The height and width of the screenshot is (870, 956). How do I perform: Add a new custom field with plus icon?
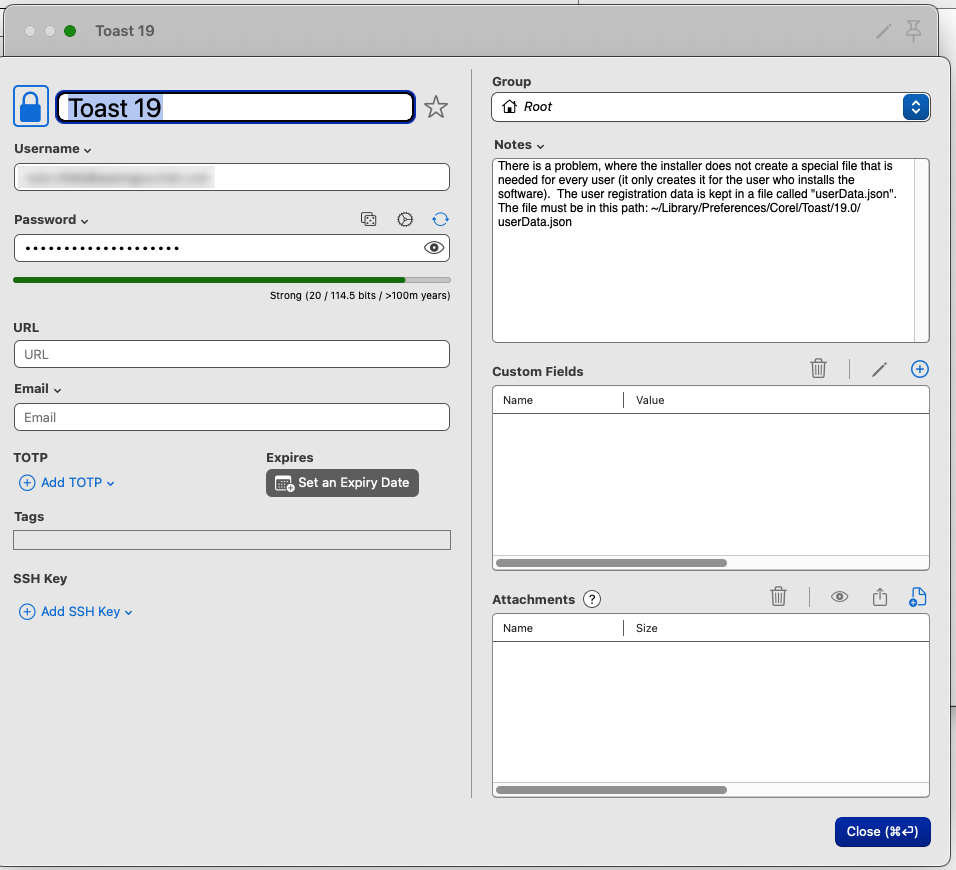pos(919,369)
